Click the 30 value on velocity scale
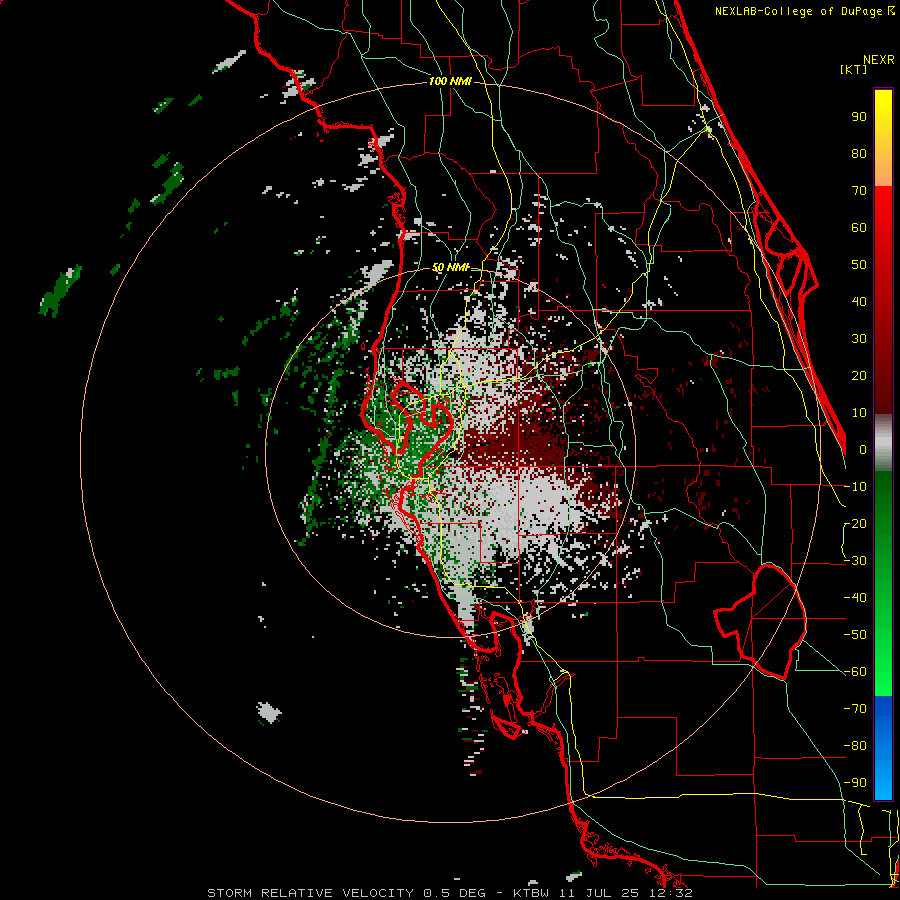The image size is (900, 900). coord(859,339)
